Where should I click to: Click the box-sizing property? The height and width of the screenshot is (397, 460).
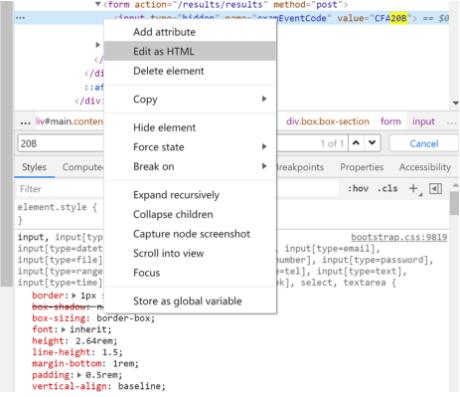(94, 318)
